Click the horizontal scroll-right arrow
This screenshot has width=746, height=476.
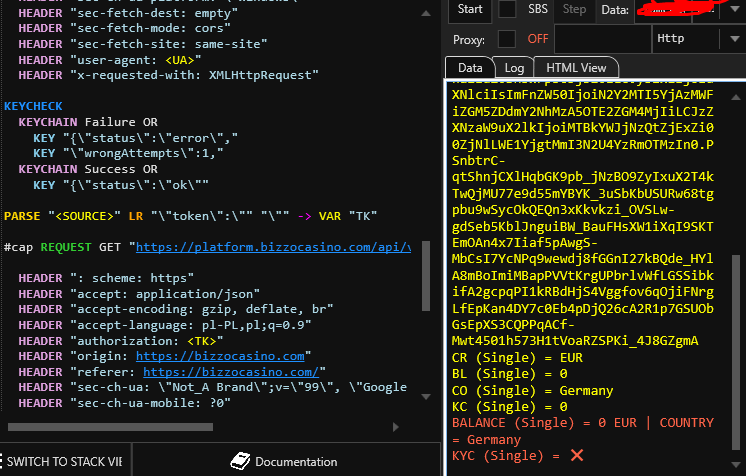(x=396, y=427)
